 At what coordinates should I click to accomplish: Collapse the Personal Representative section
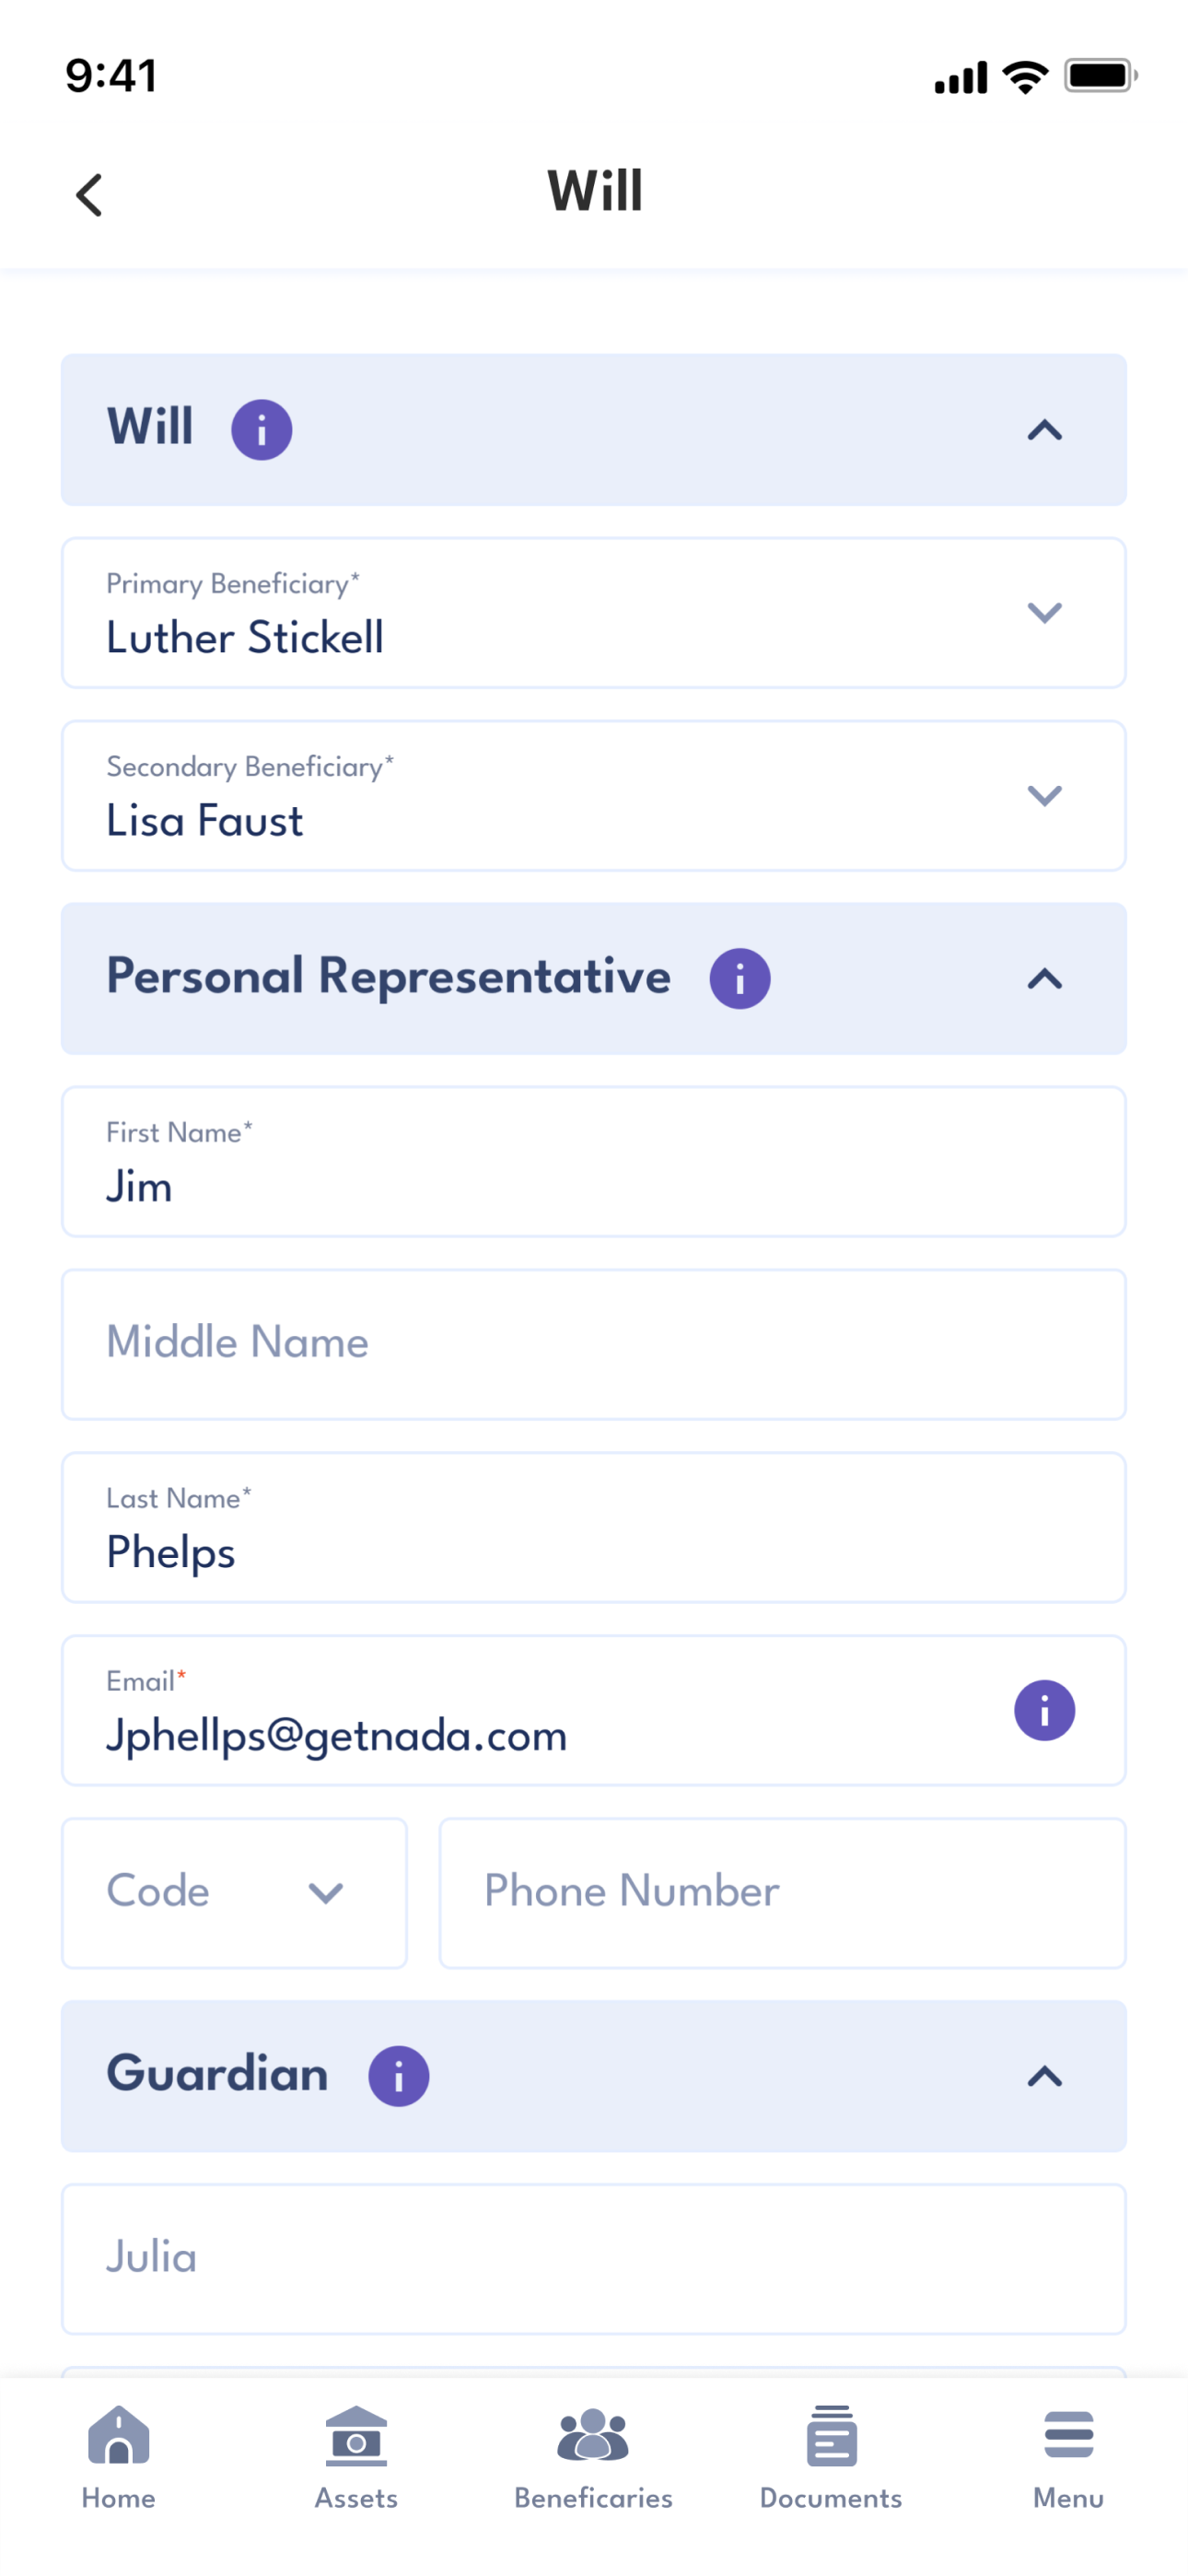click(1044, 978)
